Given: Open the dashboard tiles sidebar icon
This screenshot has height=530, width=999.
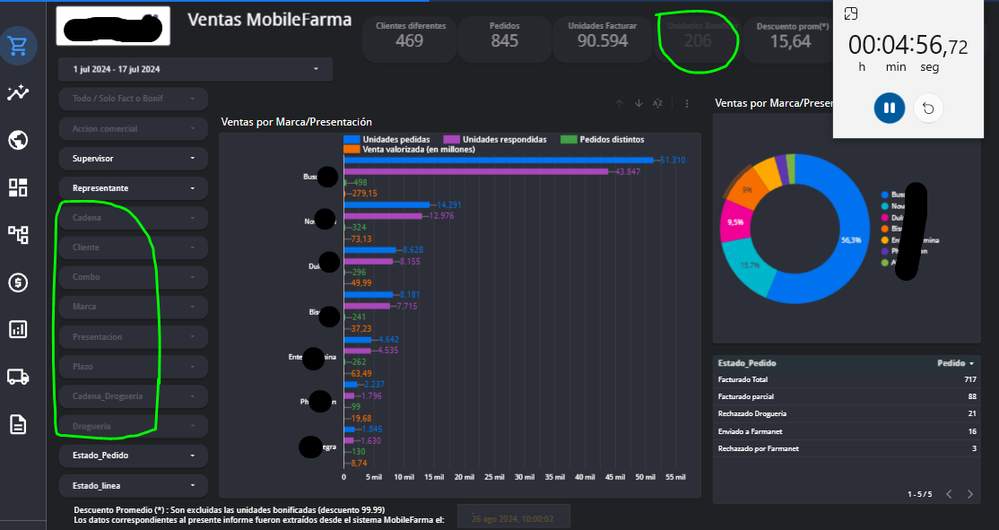Looking at the screenshot, I should (x=18, y=187).
